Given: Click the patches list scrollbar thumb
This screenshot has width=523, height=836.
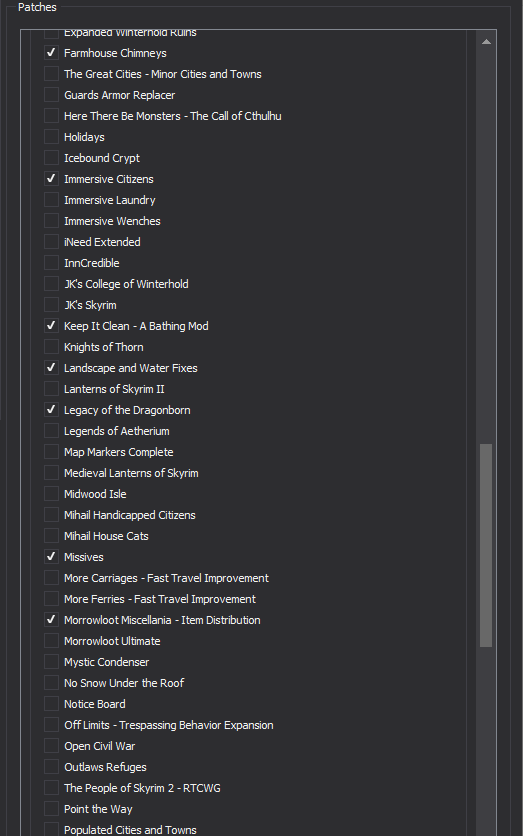Looking at the screenshot, I should point(486,545).
